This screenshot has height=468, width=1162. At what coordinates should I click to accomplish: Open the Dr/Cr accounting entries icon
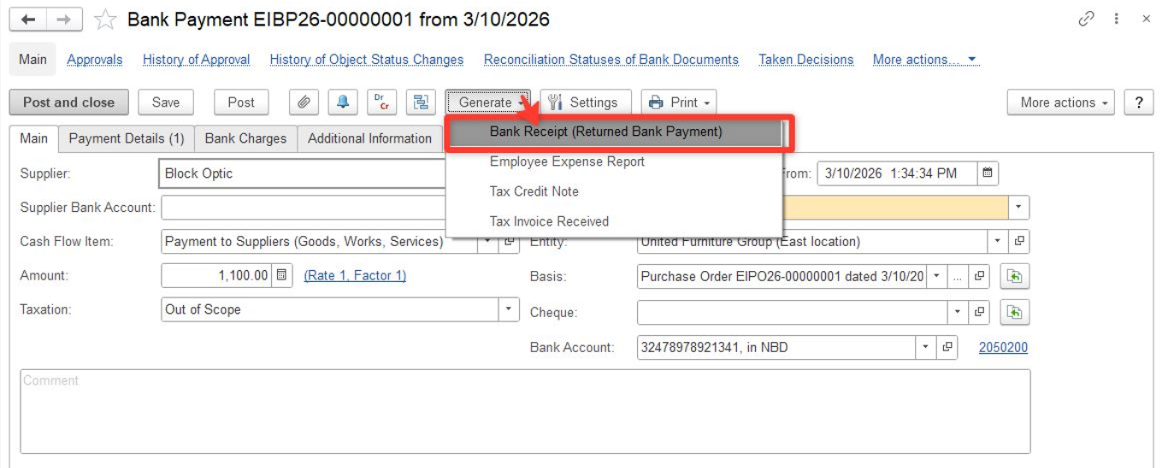[382, 102]
